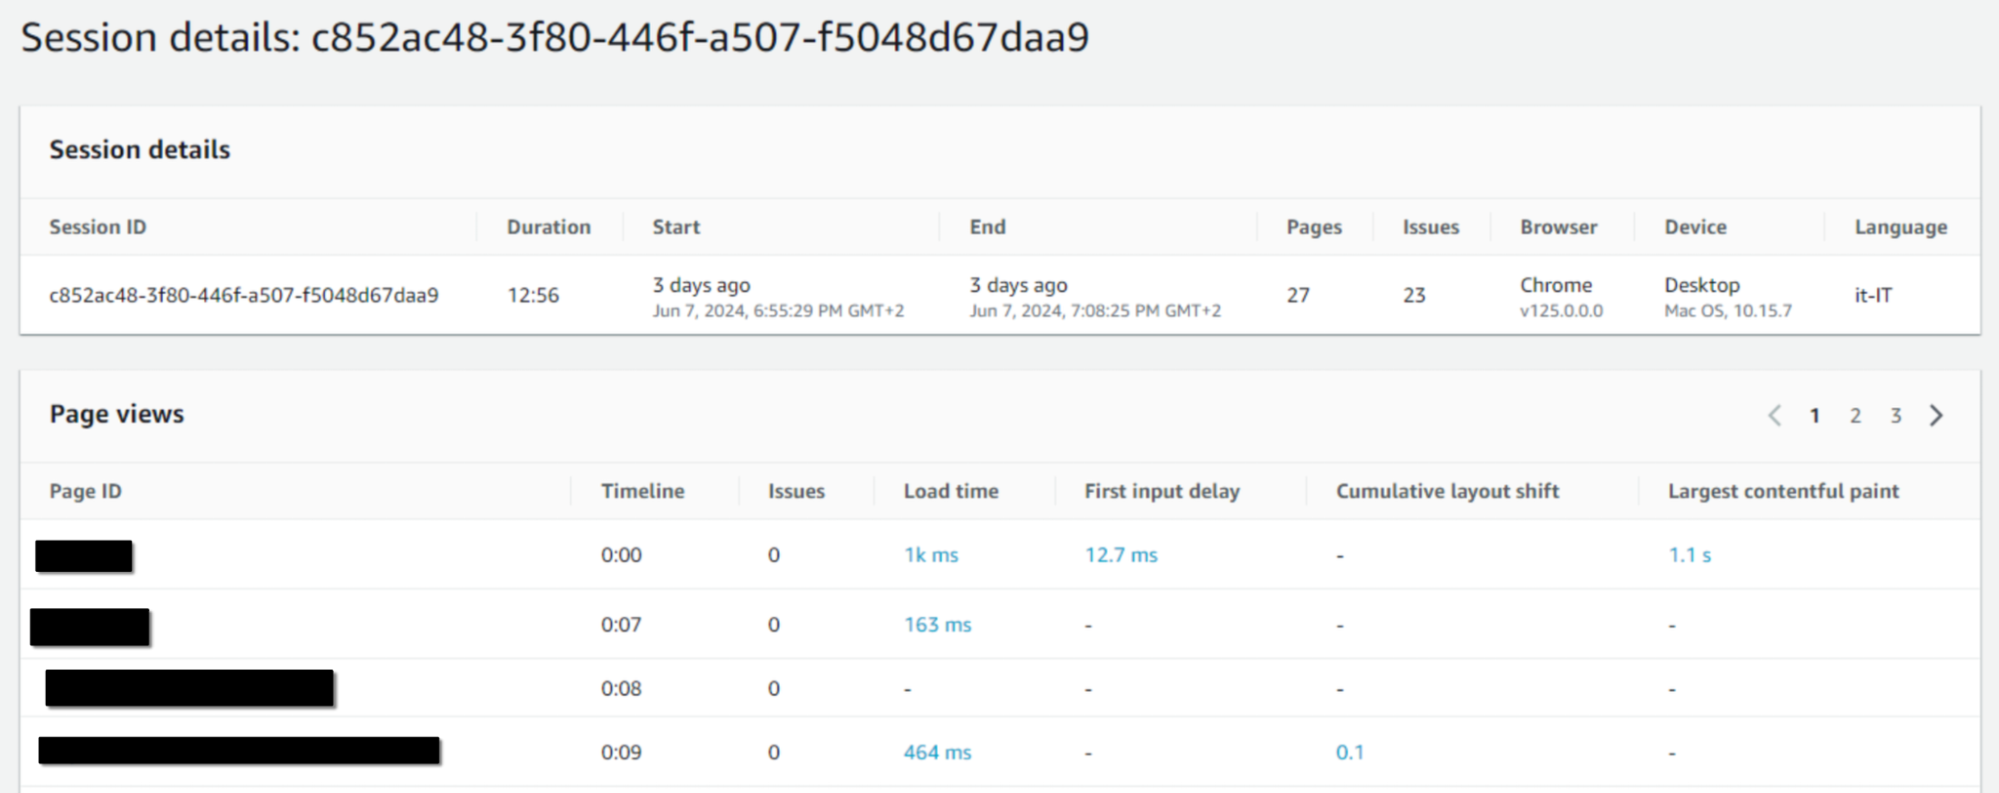Click the 12.7 ms first input delay
Image resolution: width=1999 pixels, height=793 pixels.
1121,555
